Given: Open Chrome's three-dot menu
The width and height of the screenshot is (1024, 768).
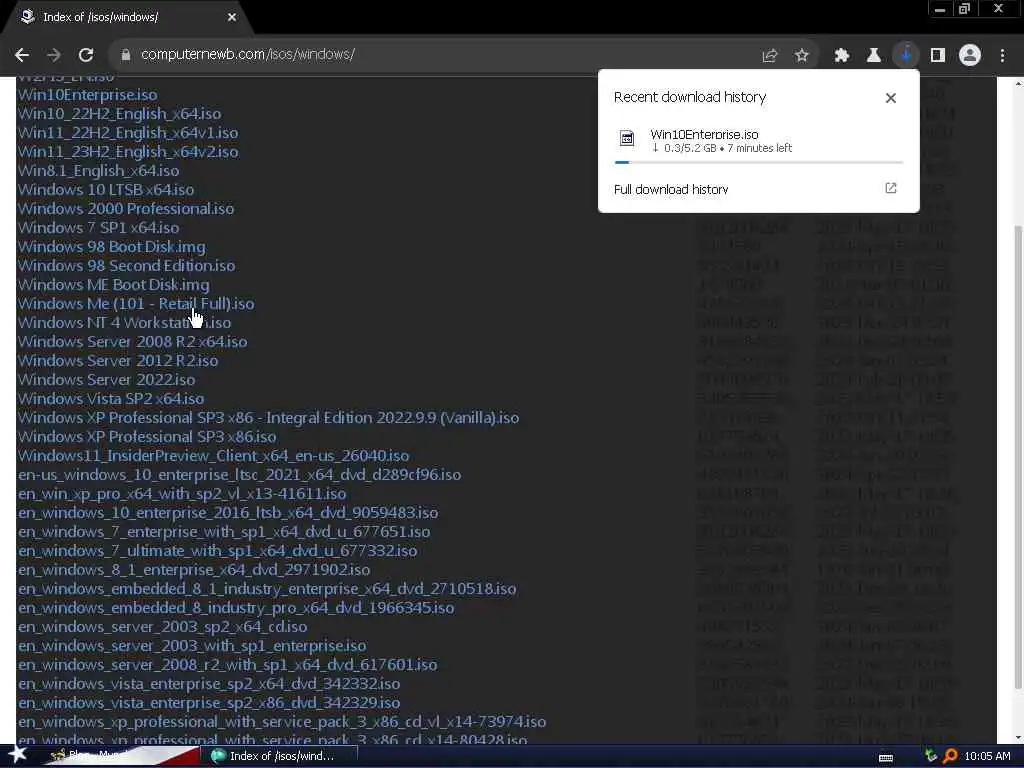Looking at the screenshot, I should point(1002,56).
